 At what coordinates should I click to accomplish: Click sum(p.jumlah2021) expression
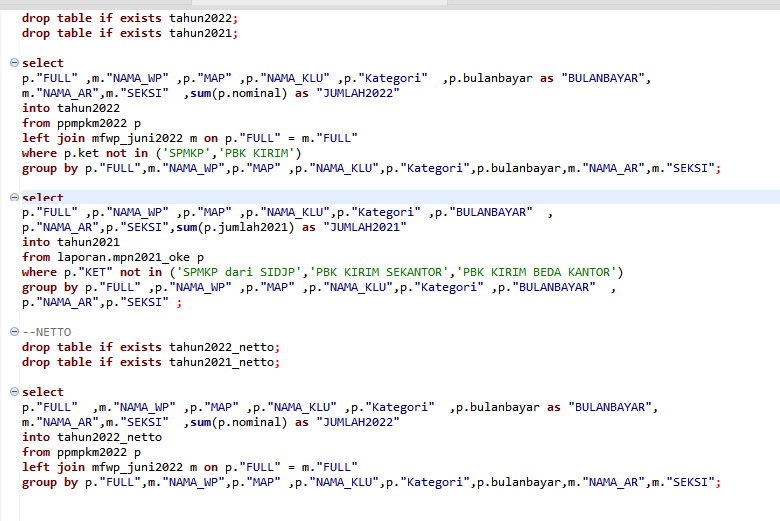click(x=235, y=227)
